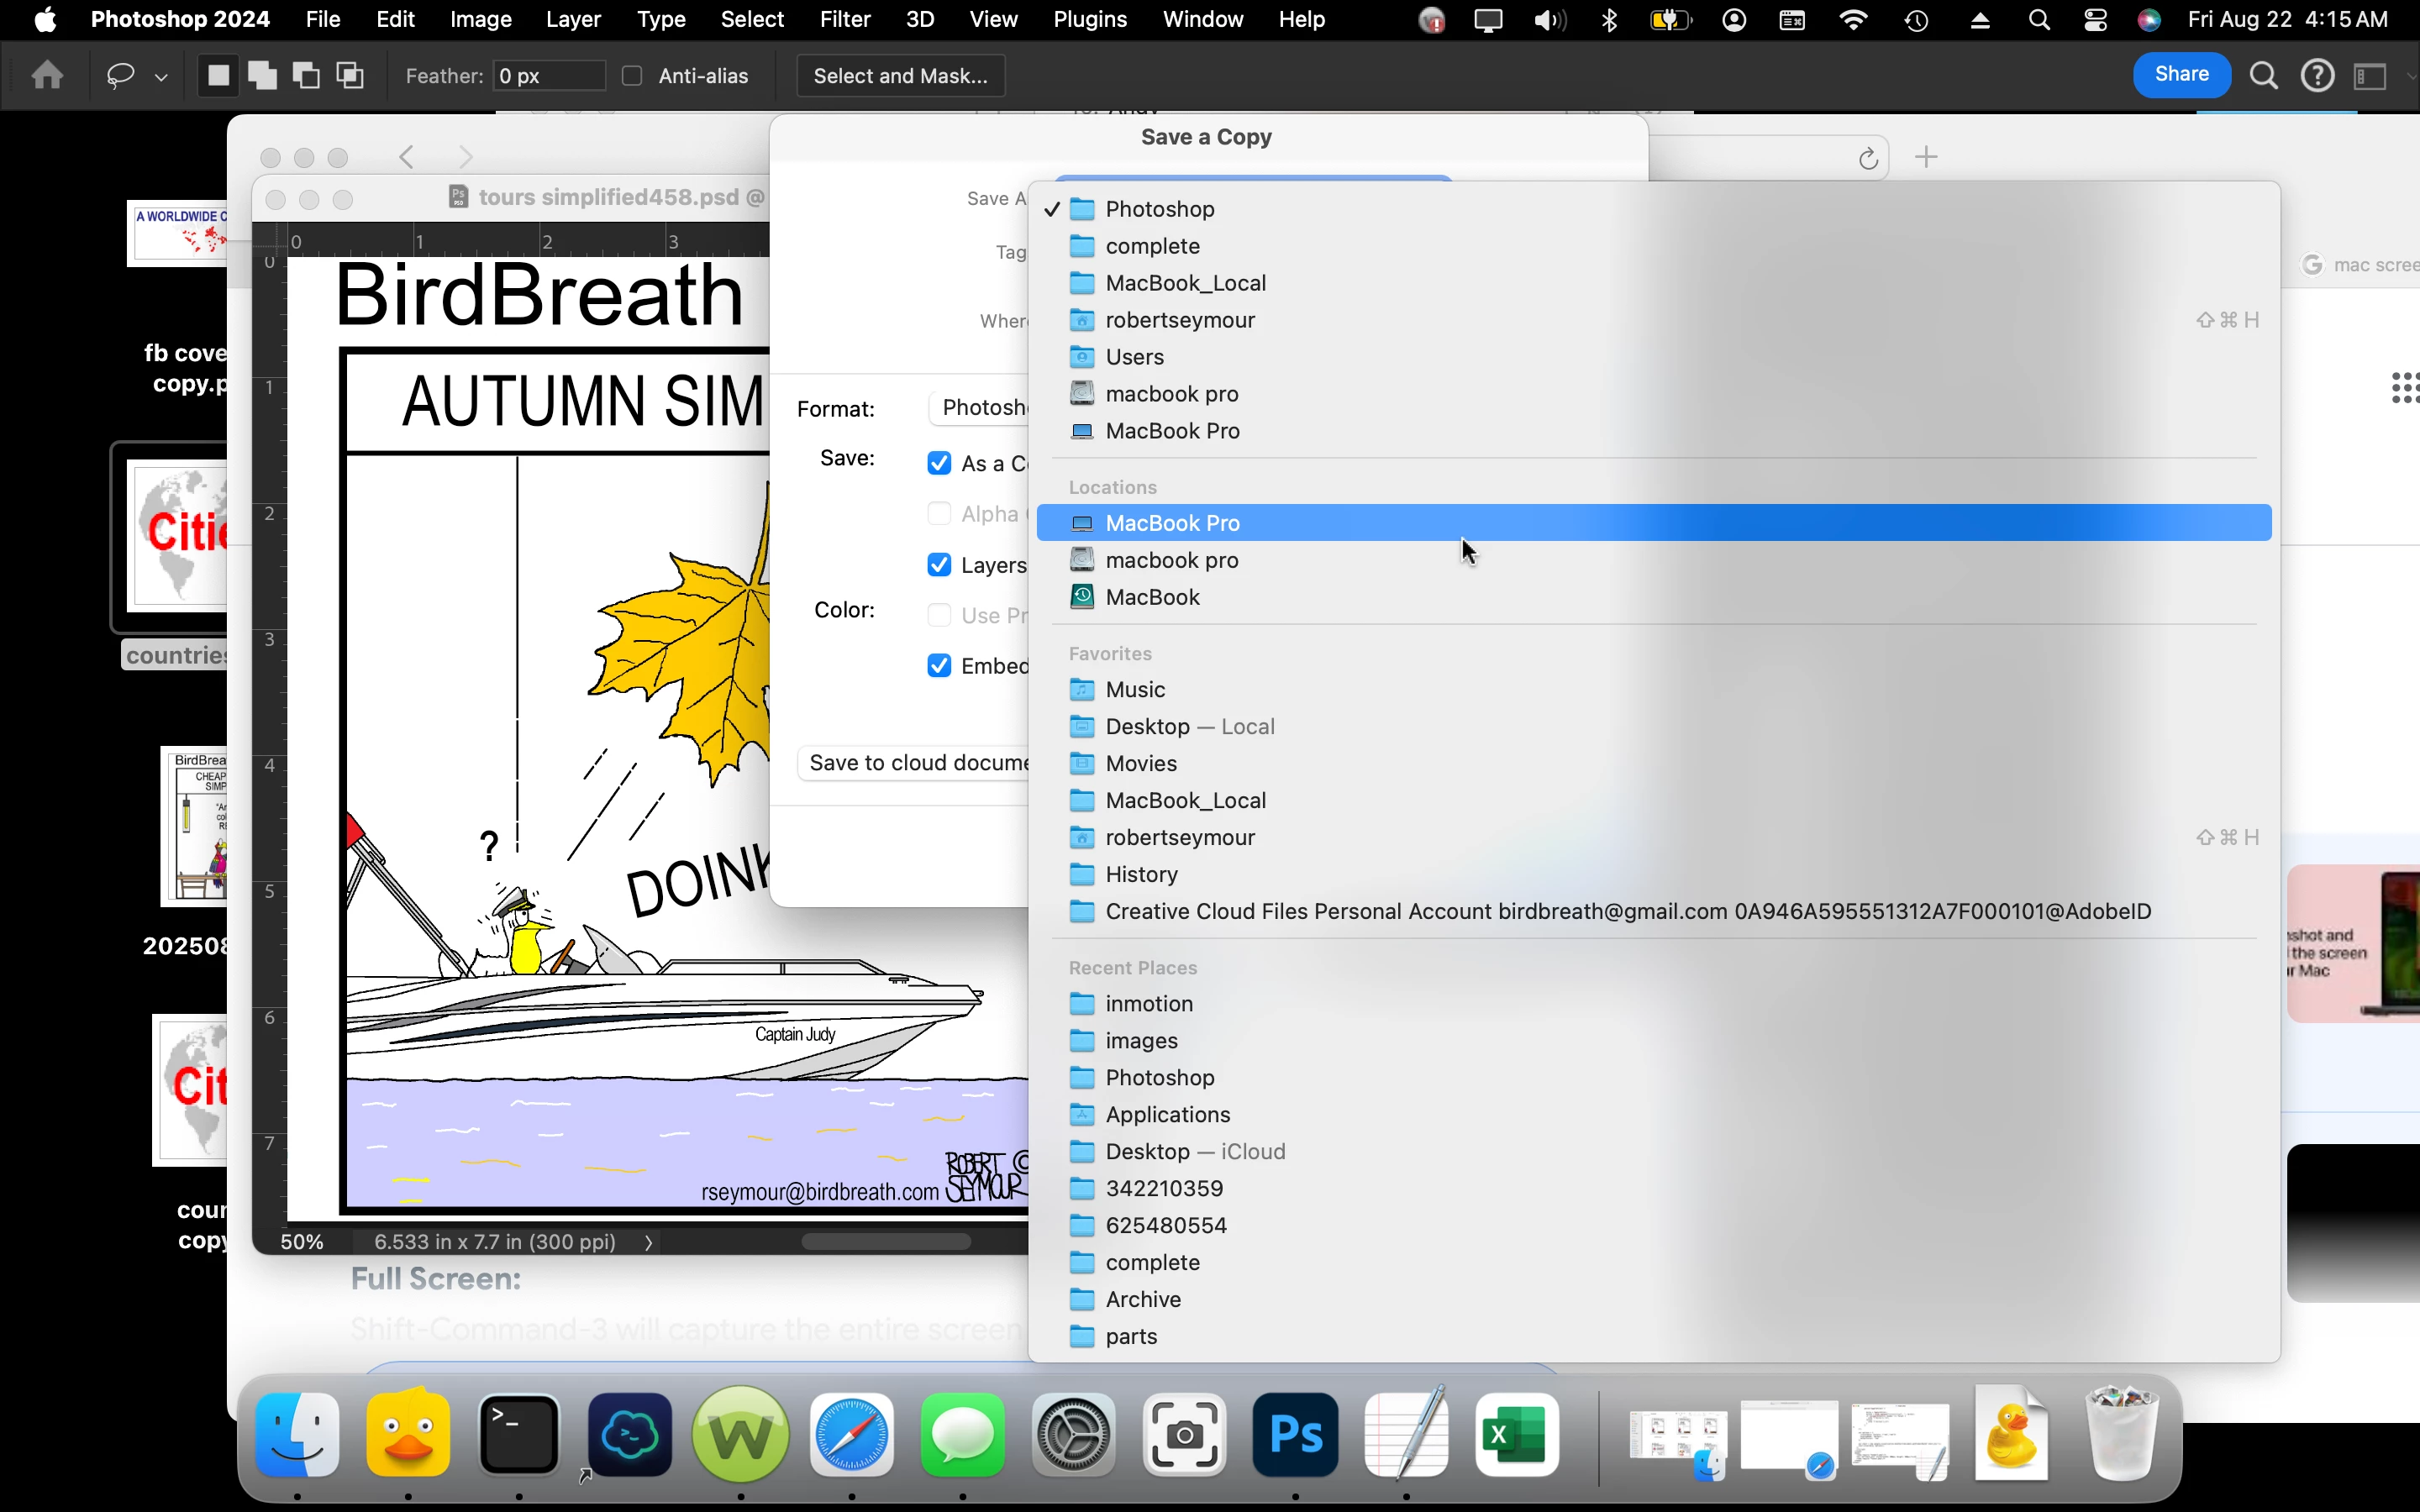Choose Subtract from Selection mode icon

coord(306,76)
